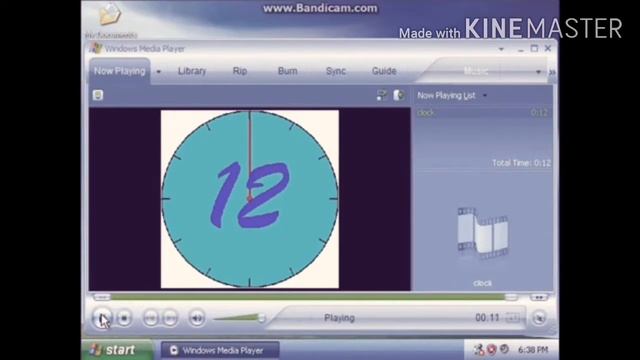The image size is (640, 360).
Task: Click the red shield tray icon
Action: pos(491,349)
